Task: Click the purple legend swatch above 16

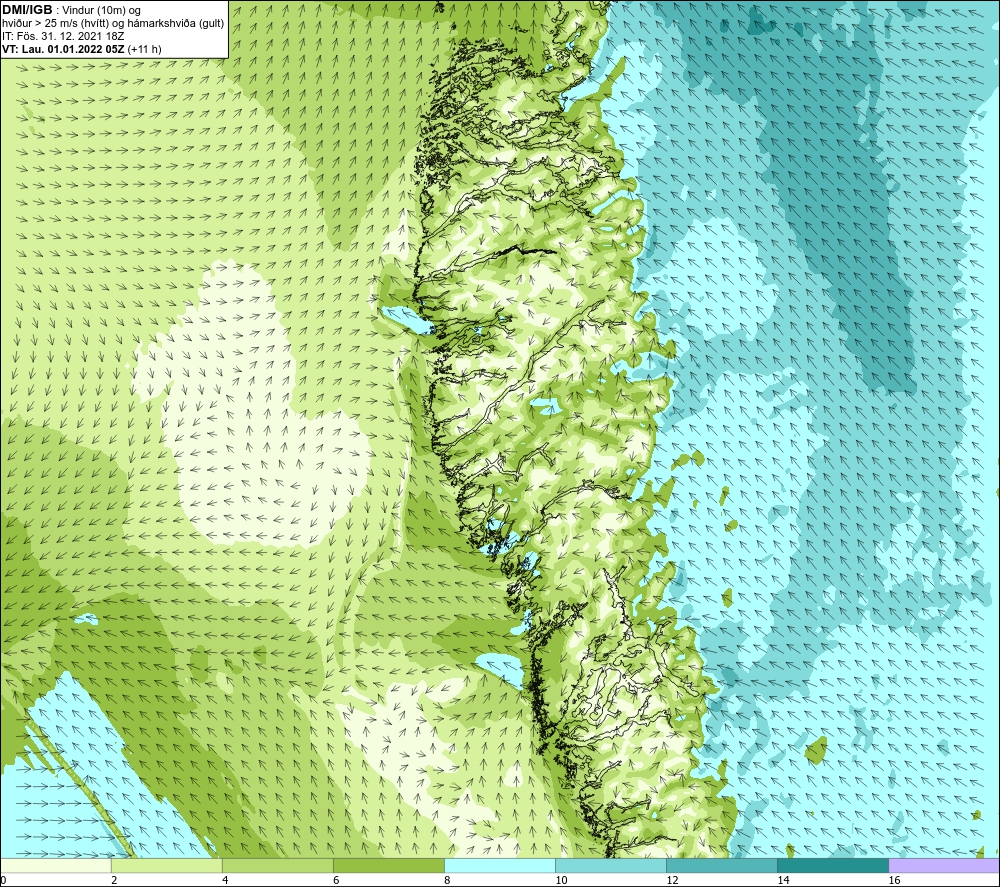Action: click(x=944, y=865)
